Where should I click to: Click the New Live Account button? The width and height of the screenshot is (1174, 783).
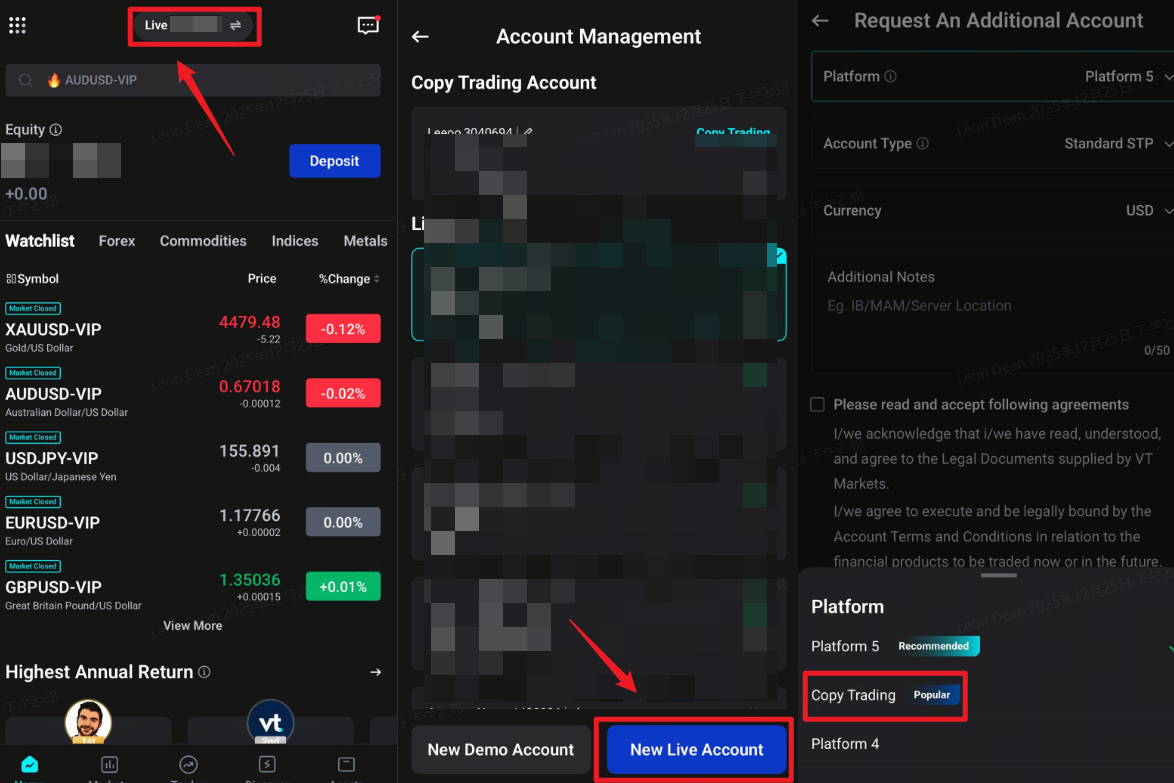(x=696, y=750)
